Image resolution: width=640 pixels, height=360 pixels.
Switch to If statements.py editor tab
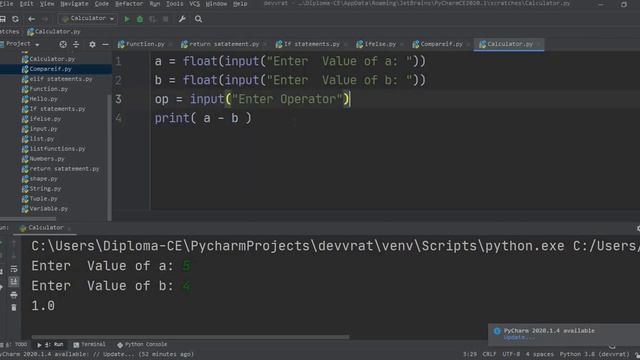click(x=310, y=44)
